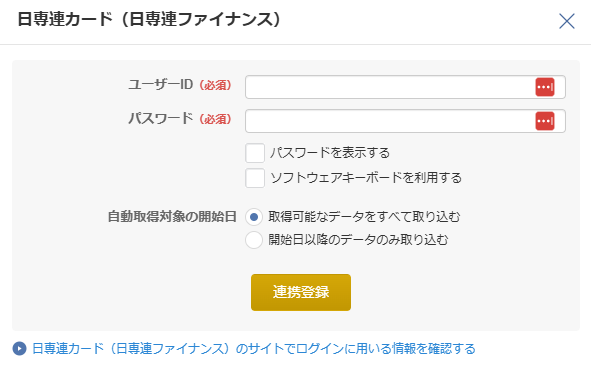Click the ソフトウェアキーボードを利用する label text
Screen dimensions: 591x366
tap(366, 178)
